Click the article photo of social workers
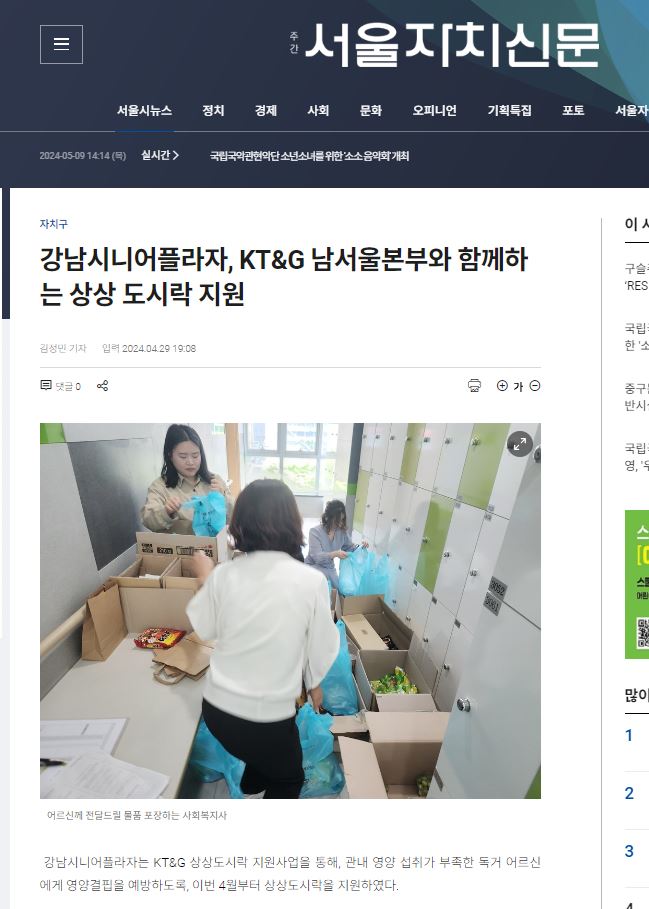The width and height of the screenshot is (649, 909). point(290,610)
